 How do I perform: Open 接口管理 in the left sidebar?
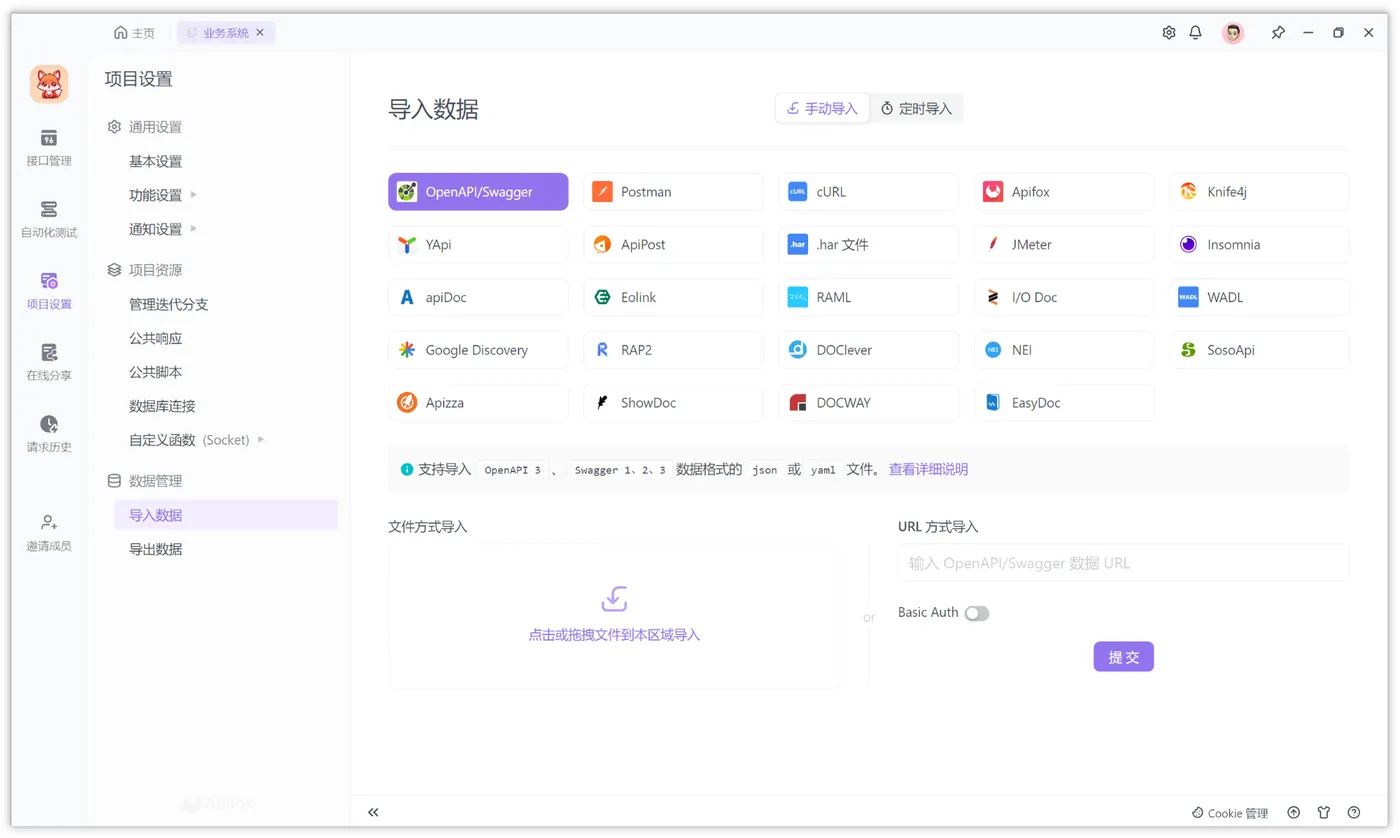click(49, 147)
